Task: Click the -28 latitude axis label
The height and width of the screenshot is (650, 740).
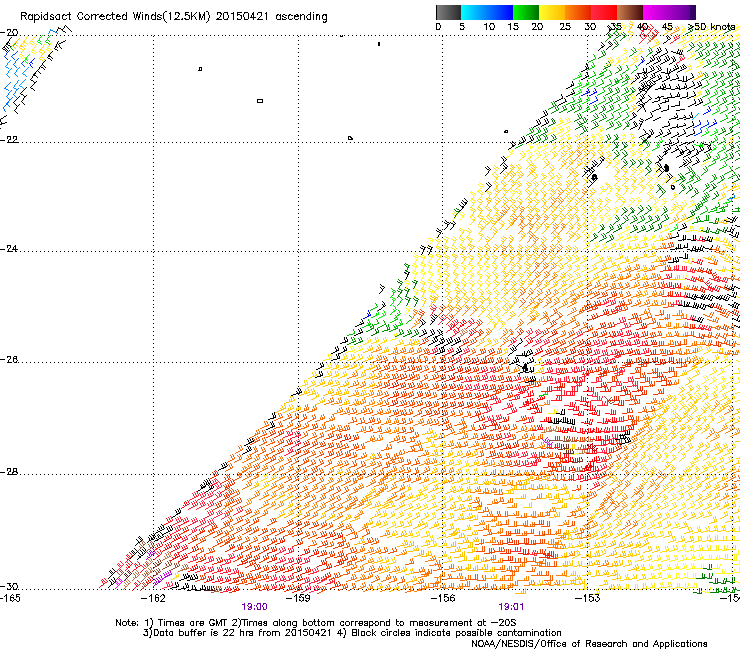Action: pos(9,472)
